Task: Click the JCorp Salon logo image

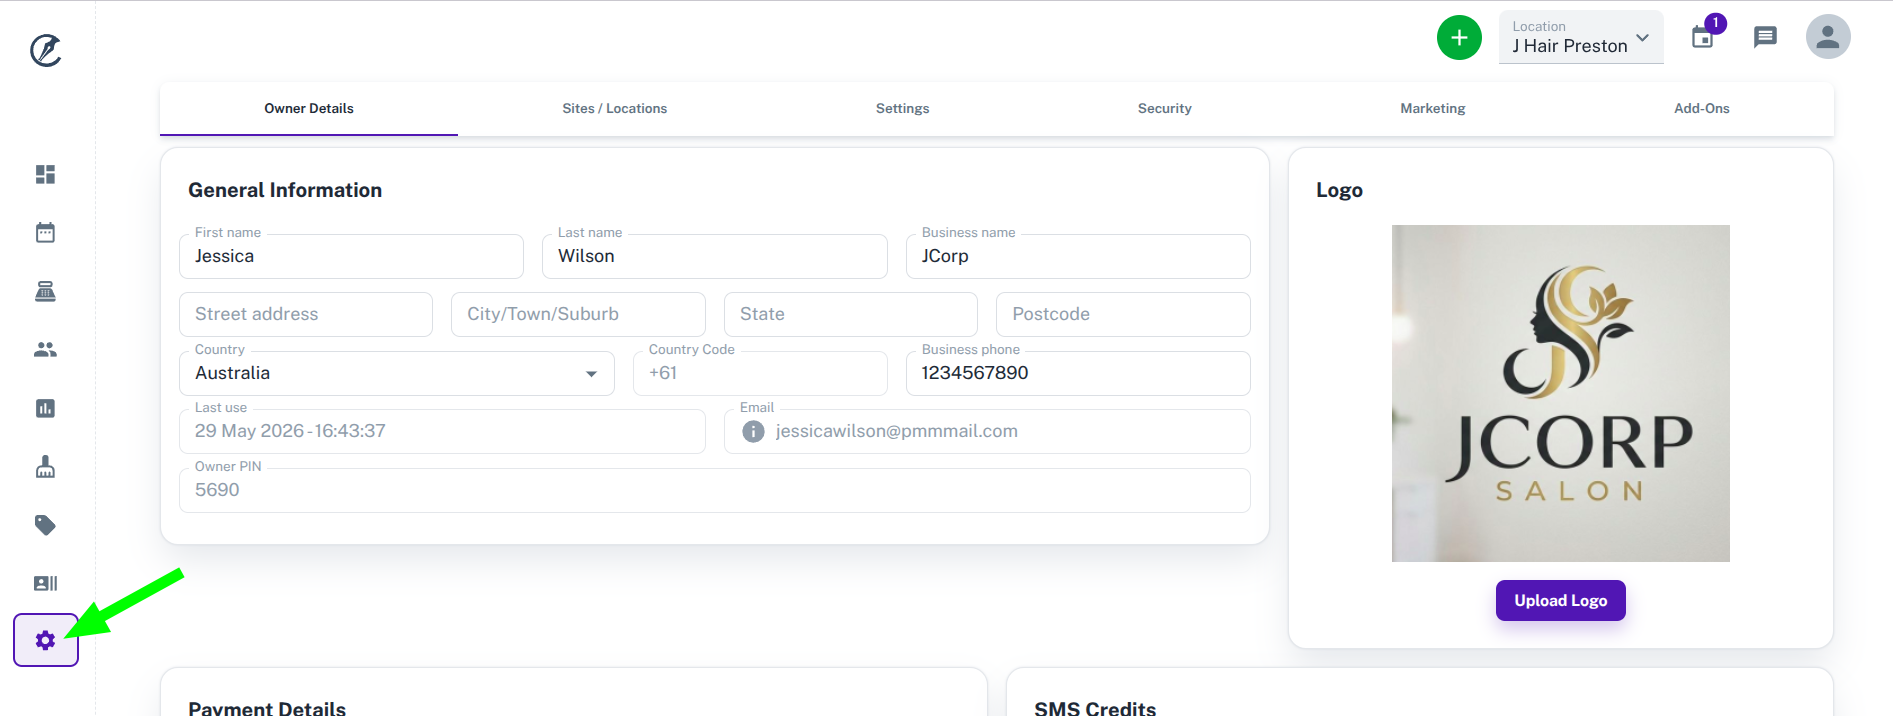Action: 1561,393
